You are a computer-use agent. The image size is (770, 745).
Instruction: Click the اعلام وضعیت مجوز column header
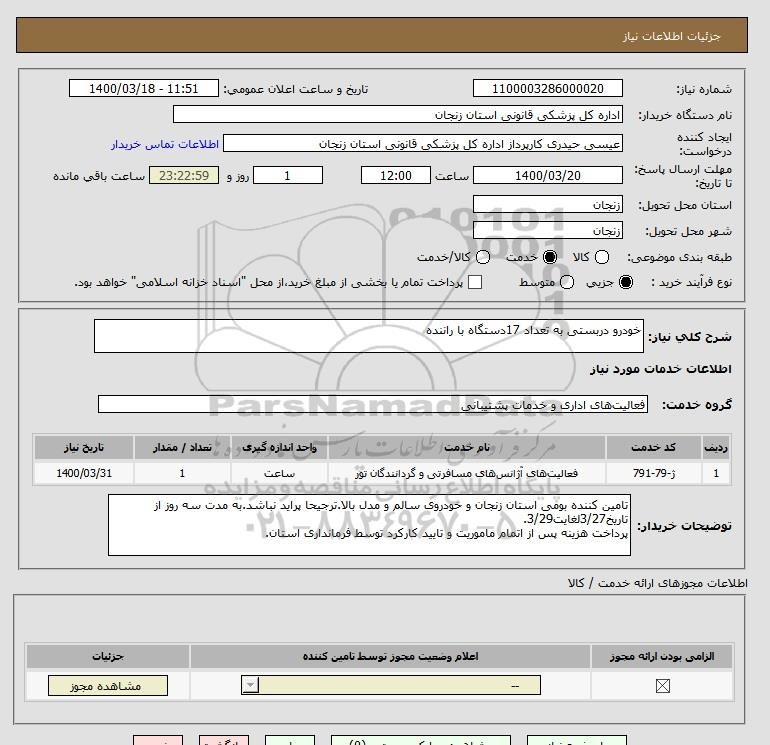pos(390,656)
